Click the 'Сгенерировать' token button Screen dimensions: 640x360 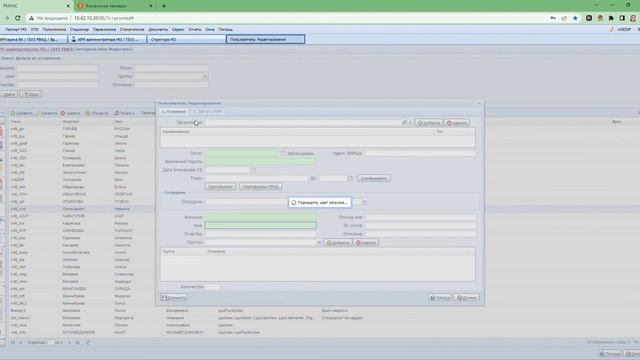(373, 178)
